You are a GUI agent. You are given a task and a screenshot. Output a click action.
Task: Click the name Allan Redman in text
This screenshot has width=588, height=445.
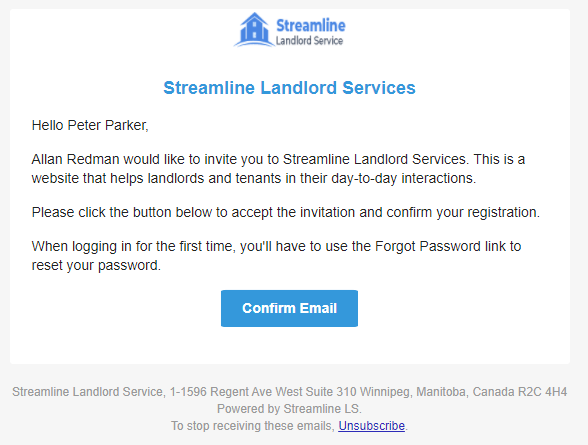[x=75, y=159]
